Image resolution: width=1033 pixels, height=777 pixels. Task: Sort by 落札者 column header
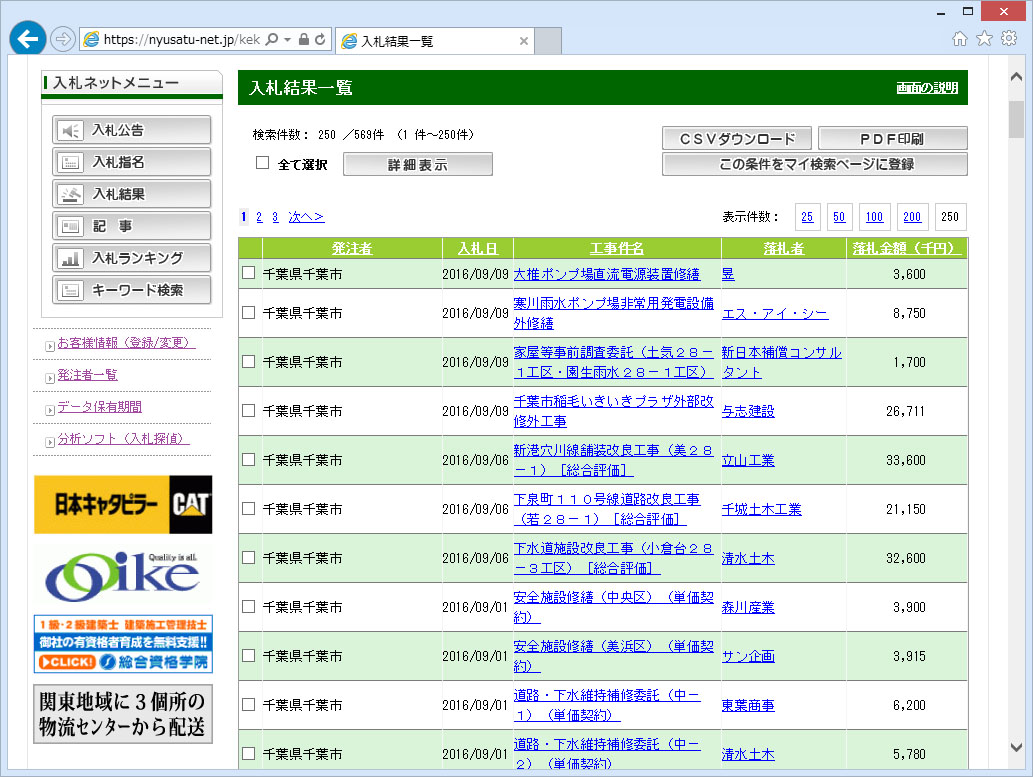pos(783,248)
